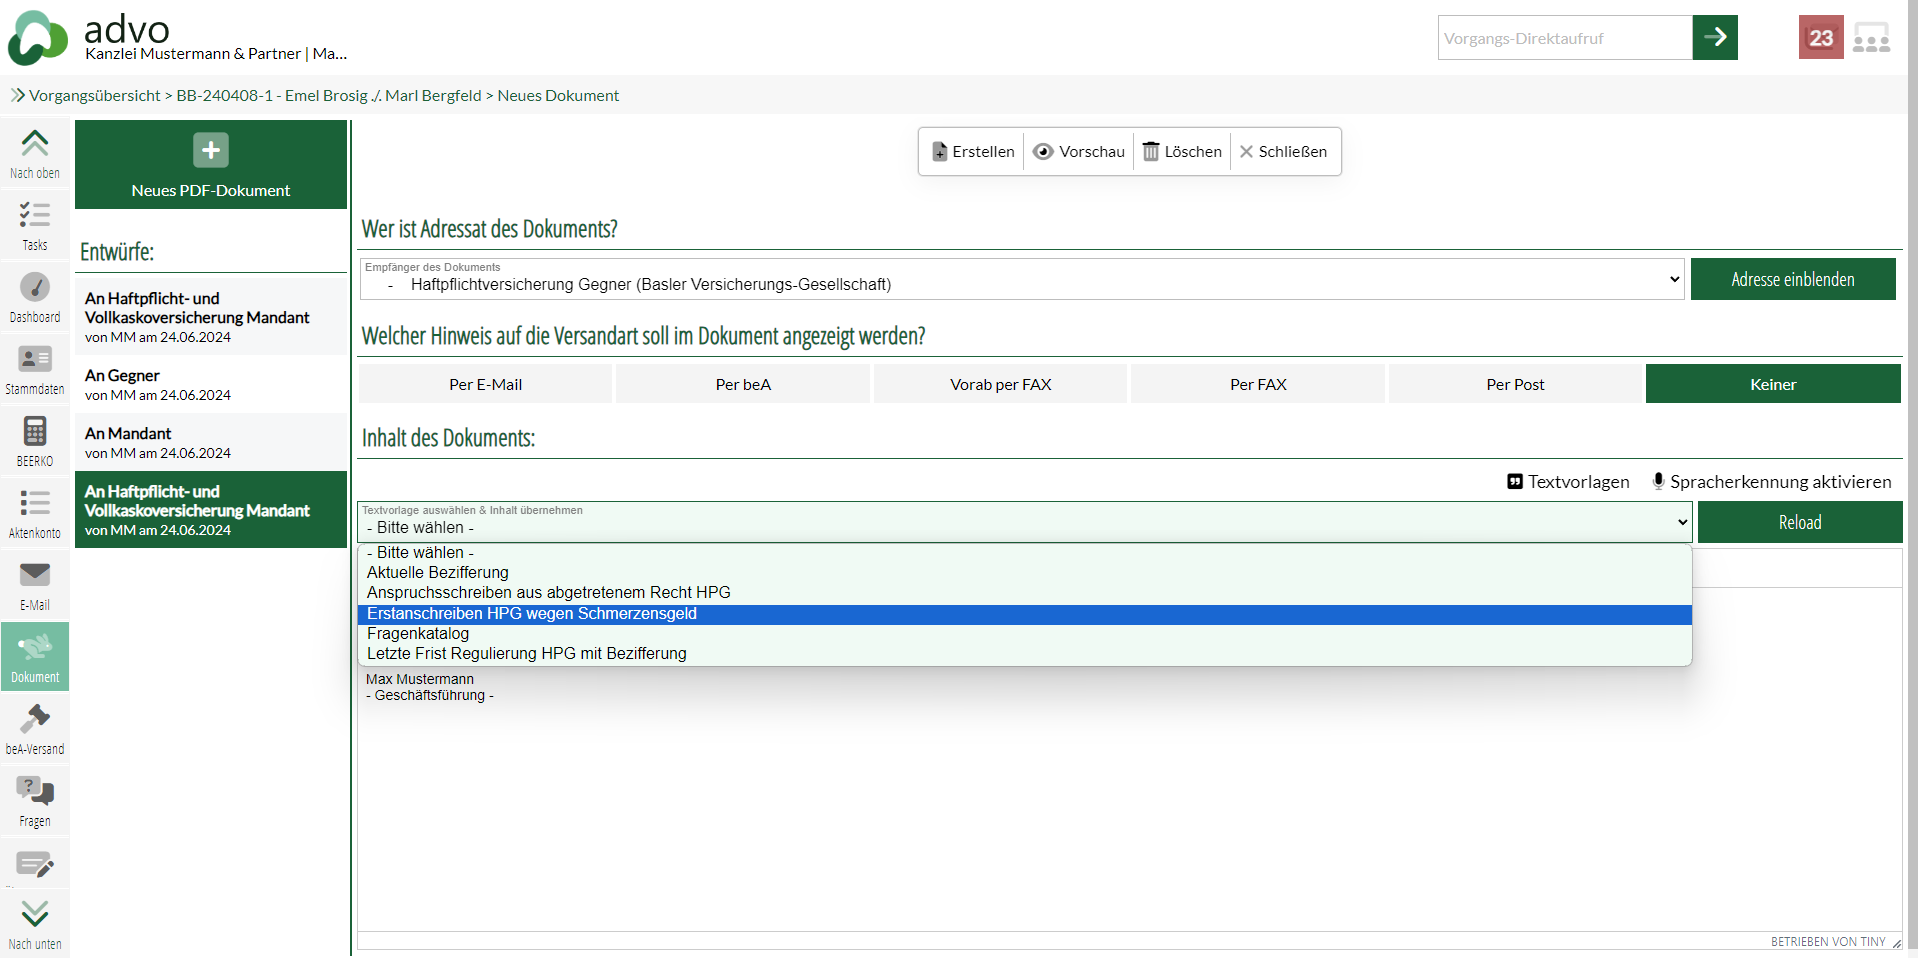1918x958 pixels.
Task: Click Vorschau in the toolbar
Action: [x=1079, y=152]
